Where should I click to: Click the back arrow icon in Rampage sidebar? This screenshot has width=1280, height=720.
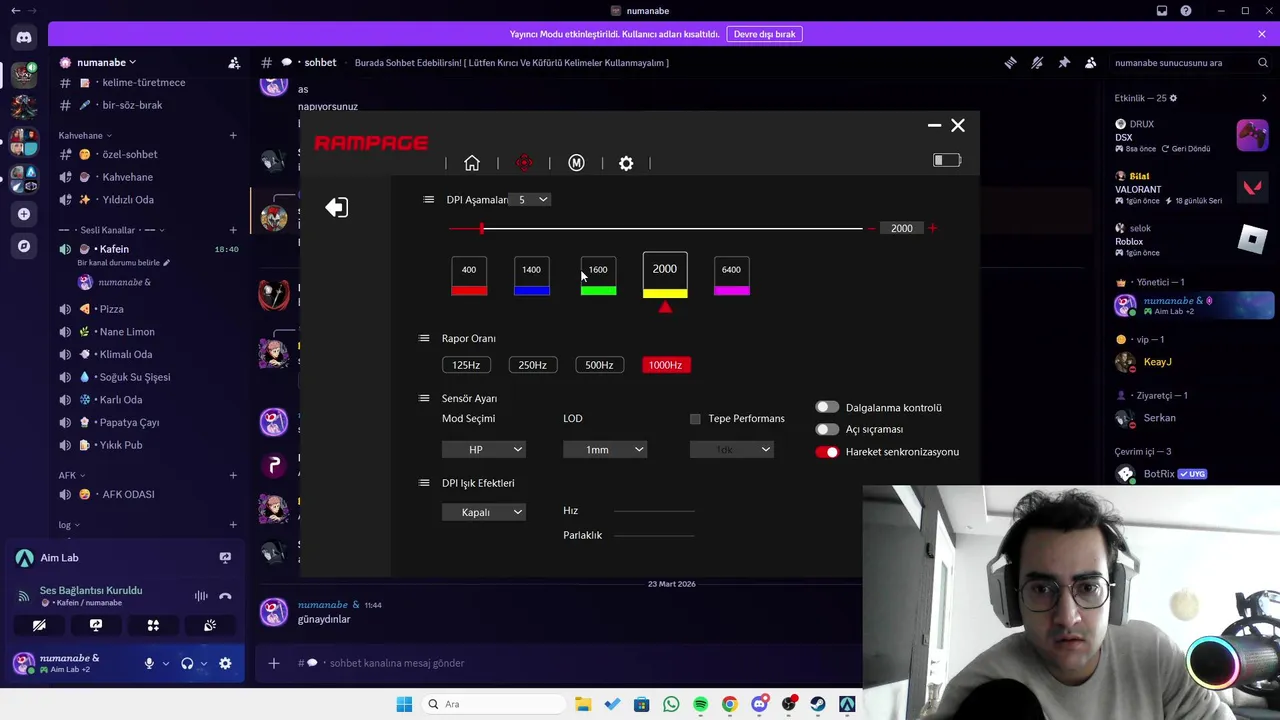[x=336, y=207]
